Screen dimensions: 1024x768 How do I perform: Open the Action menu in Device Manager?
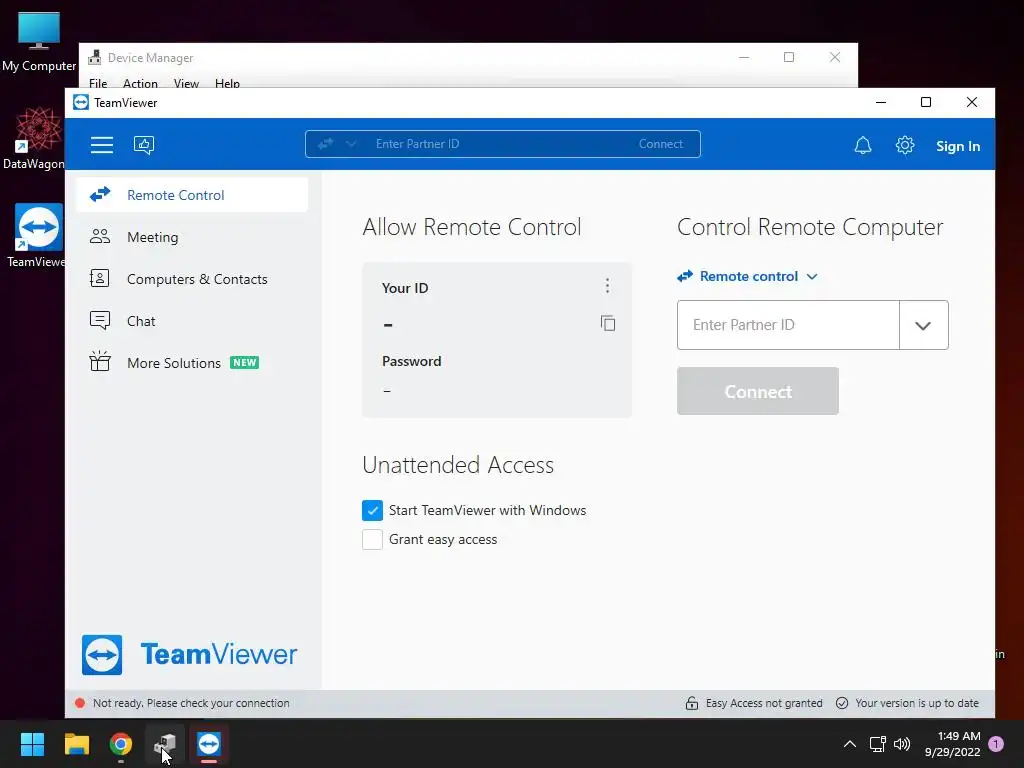coord(140,83)
